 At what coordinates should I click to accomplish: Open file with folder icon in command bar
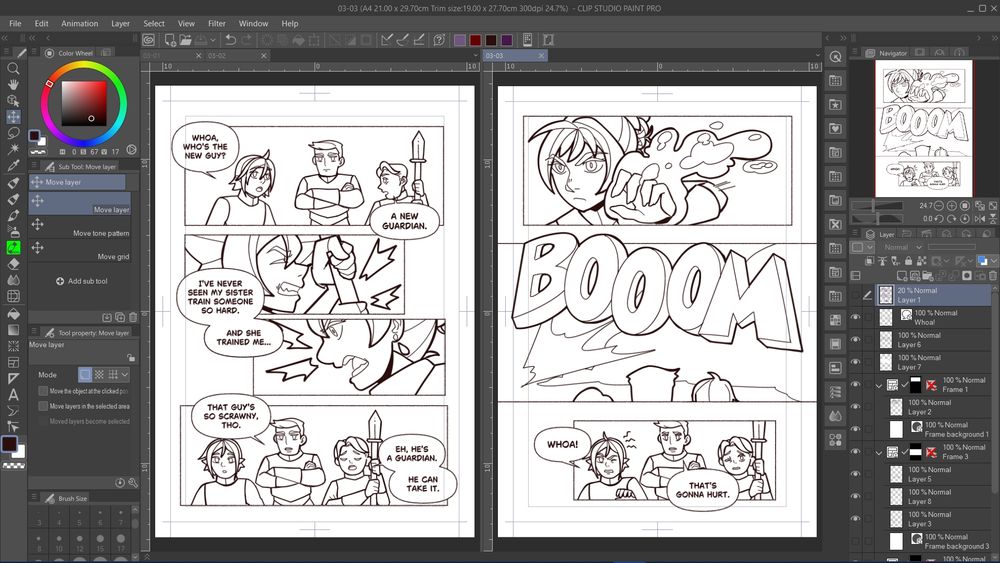click(x=186, y=40)
